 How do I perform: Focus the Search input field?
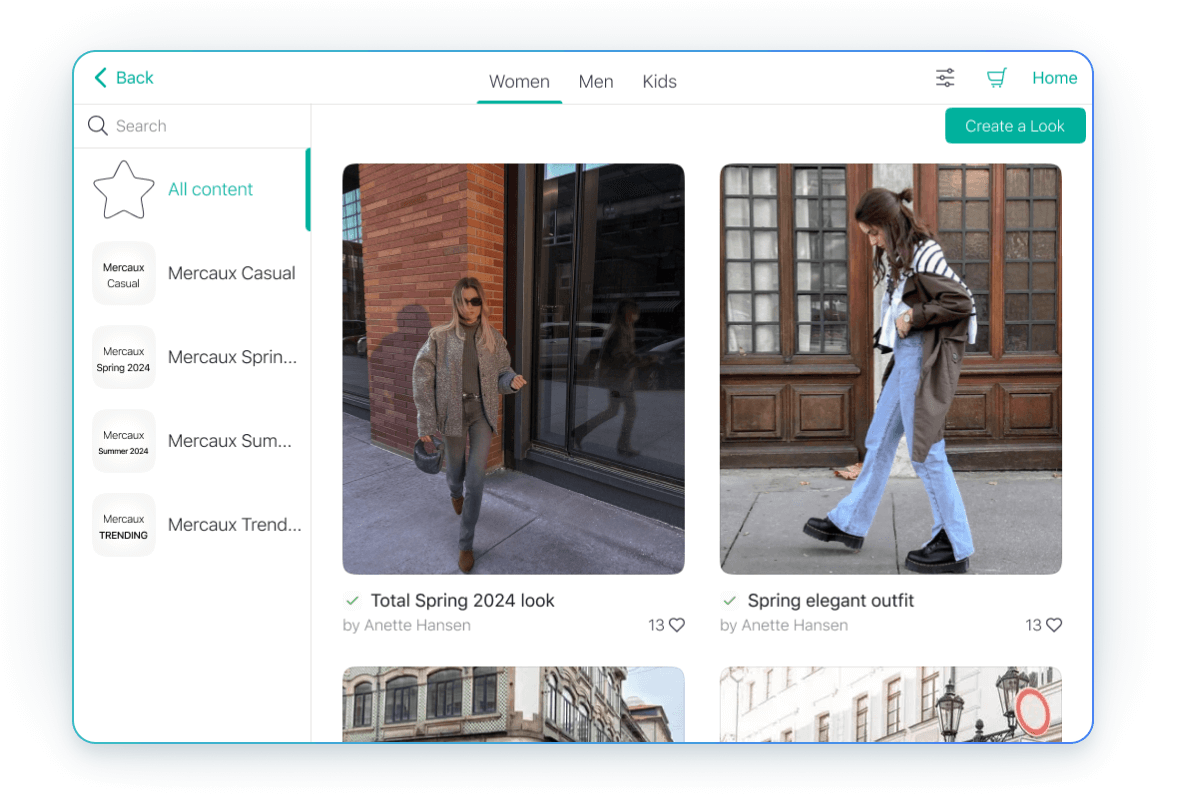point(200,126)
